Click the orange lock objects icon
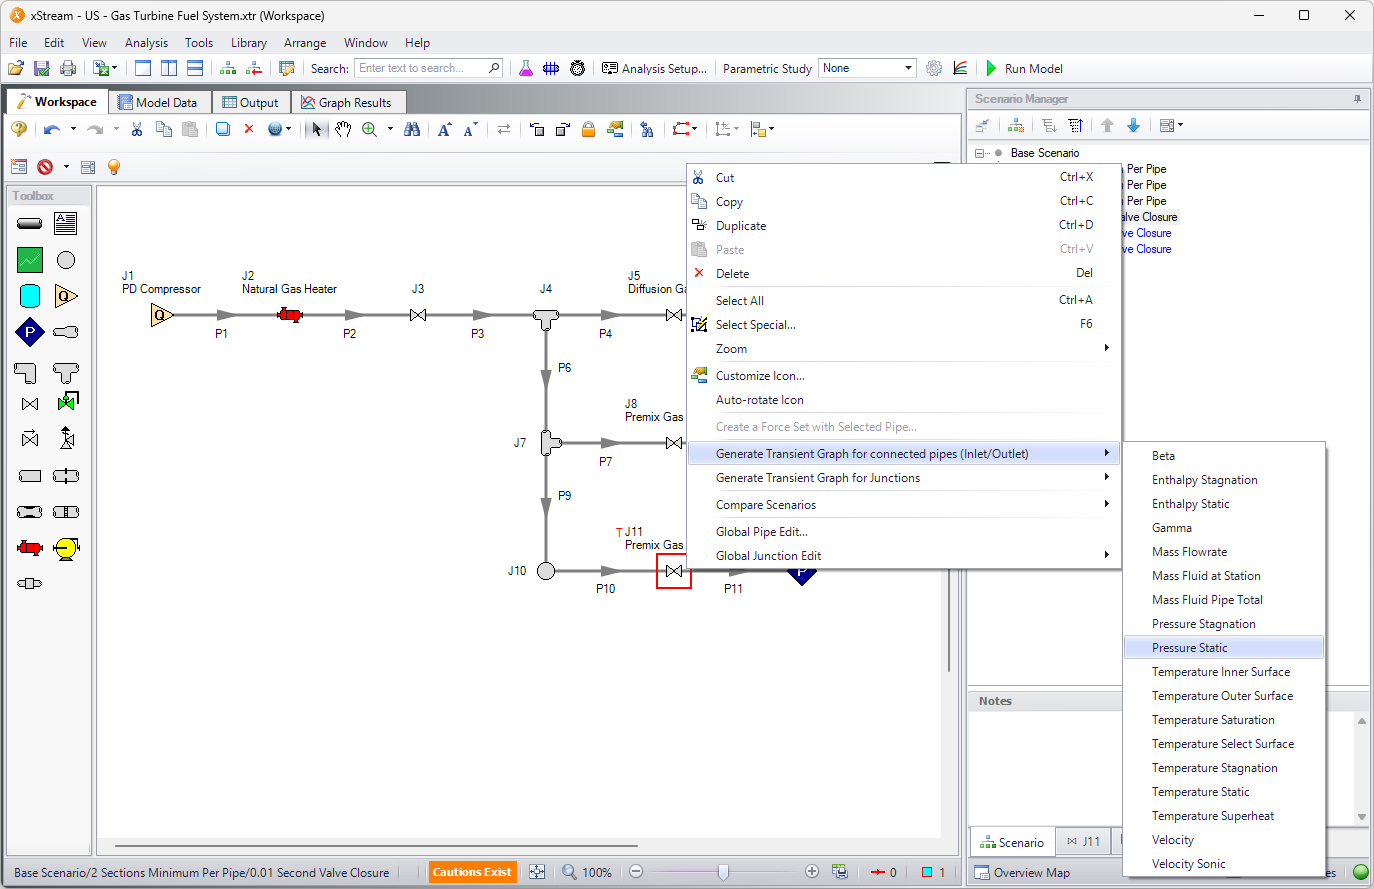 [x=589, y=129]
